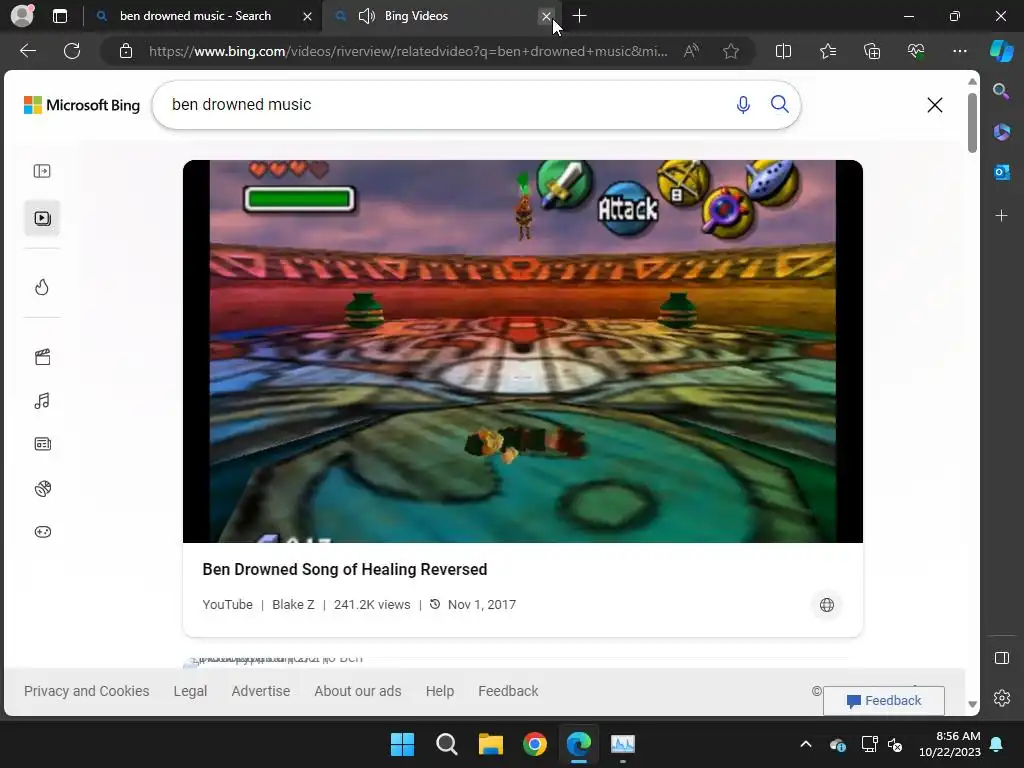Open the Blake Z channel link

click(x=293, y=605)
